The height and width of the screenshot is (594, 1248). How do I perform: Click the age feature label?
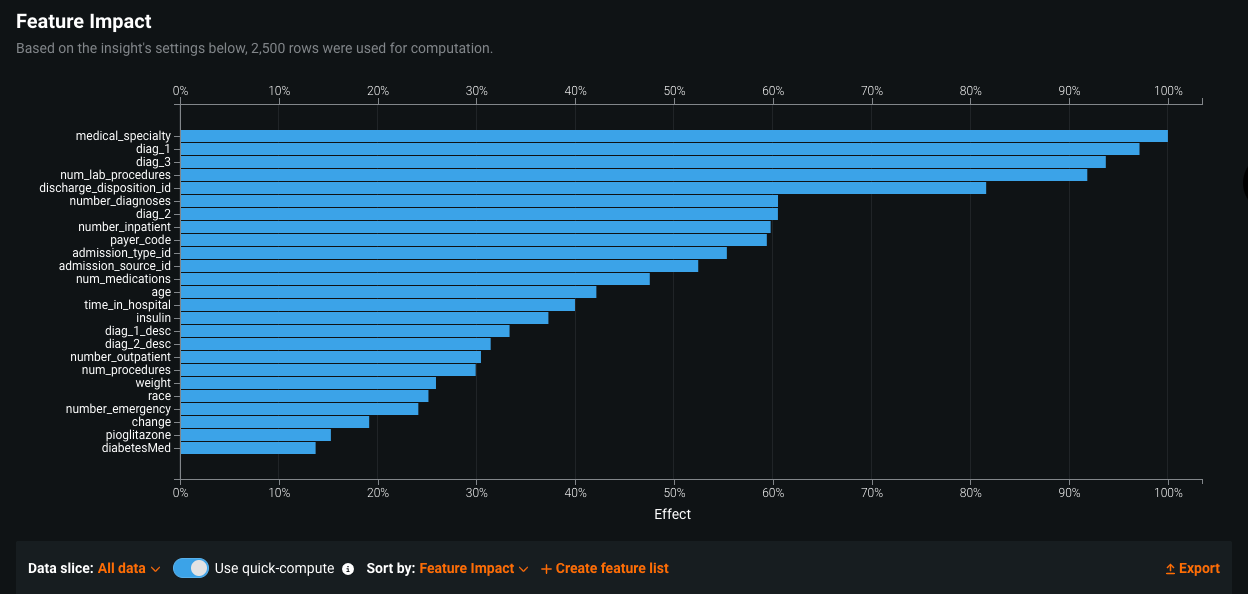pyautogui.click(x=161, y=292)
